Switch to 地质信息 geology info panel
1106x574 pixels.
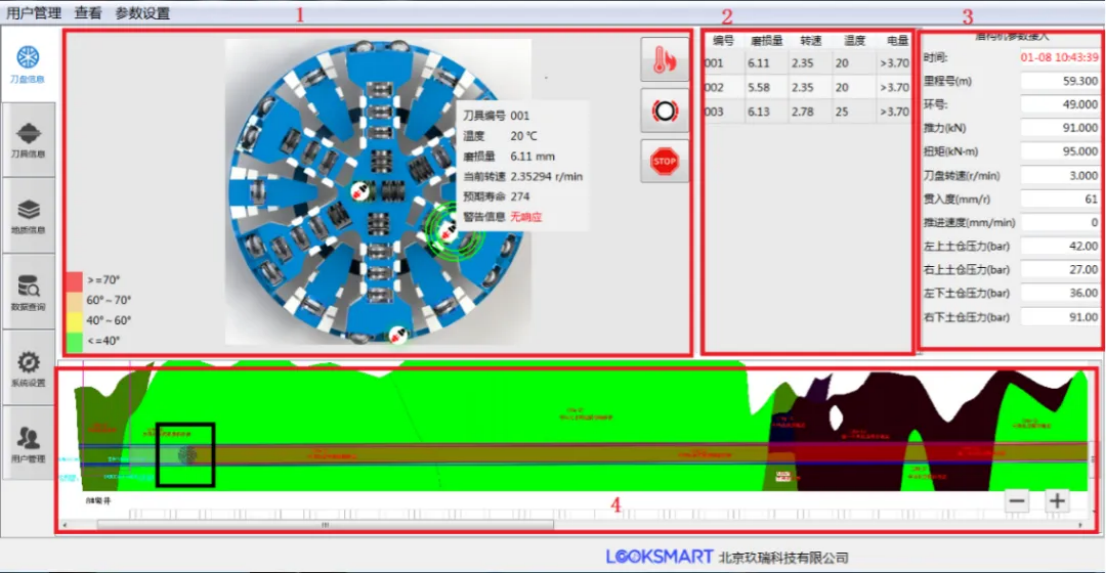tap(28, 215)
